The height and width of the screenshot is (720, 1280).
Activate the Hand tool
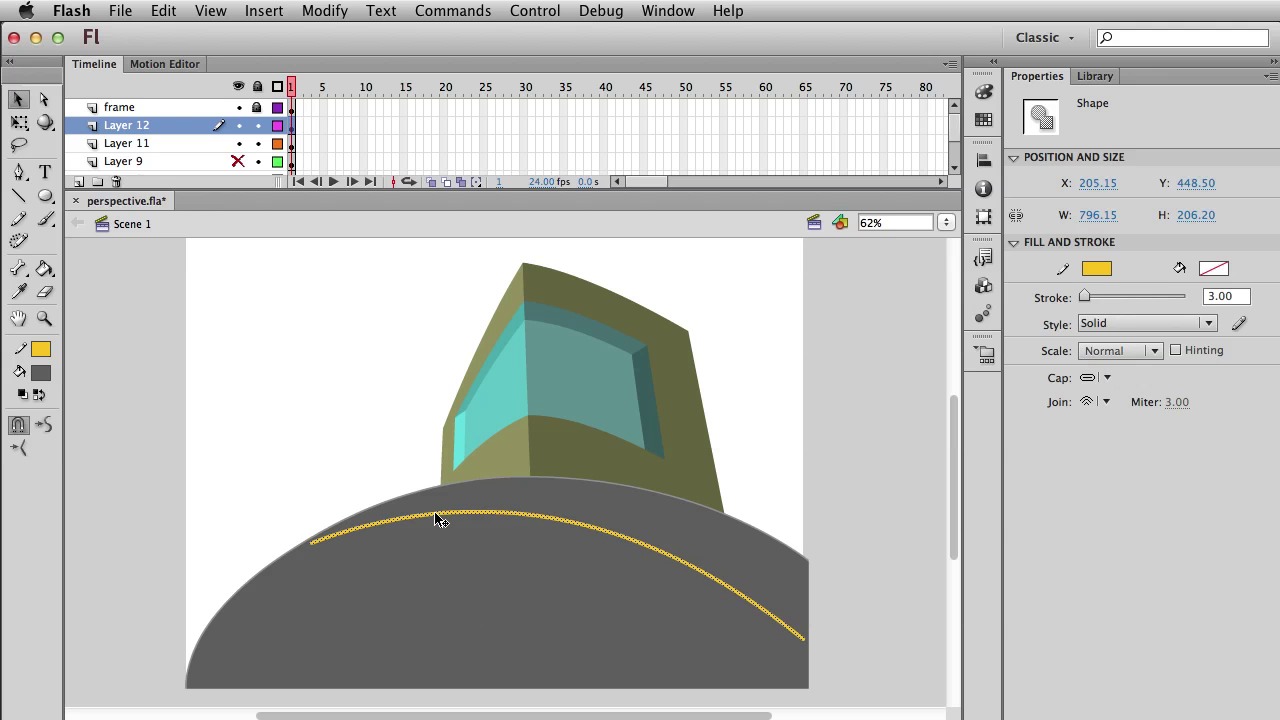tap(19, 318)
